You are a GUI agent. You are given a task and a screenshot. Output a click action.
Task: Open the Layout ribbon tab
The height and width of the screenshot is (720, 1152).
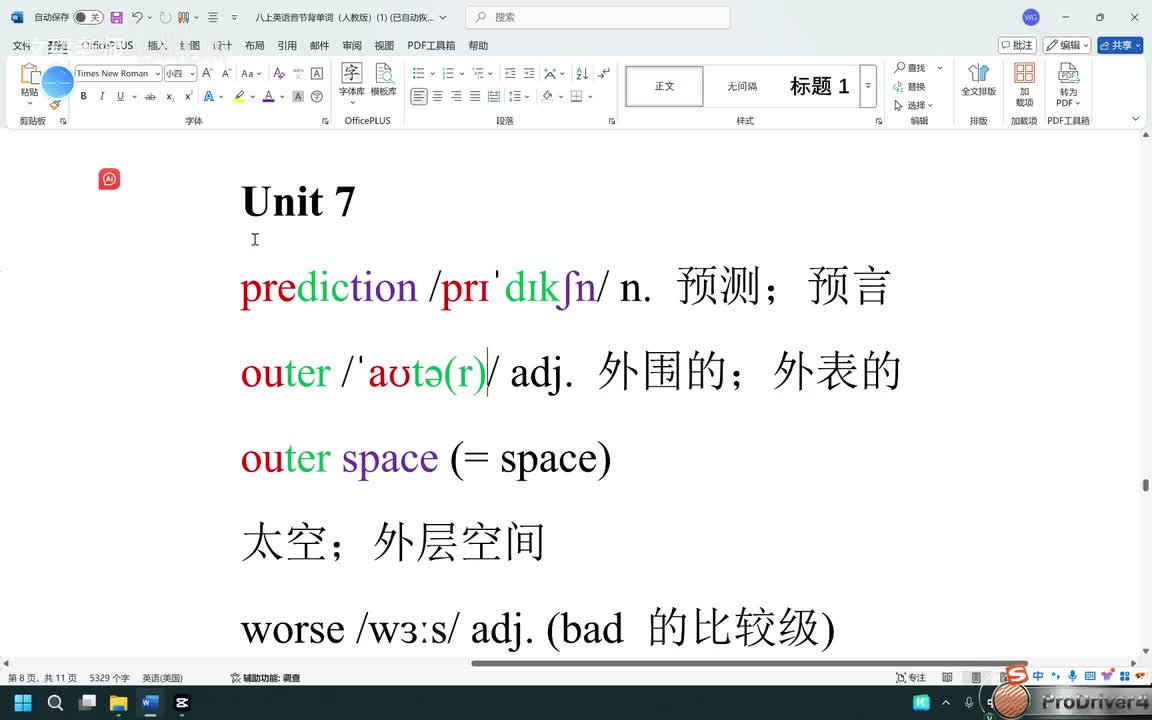click(x=254, y=46)
